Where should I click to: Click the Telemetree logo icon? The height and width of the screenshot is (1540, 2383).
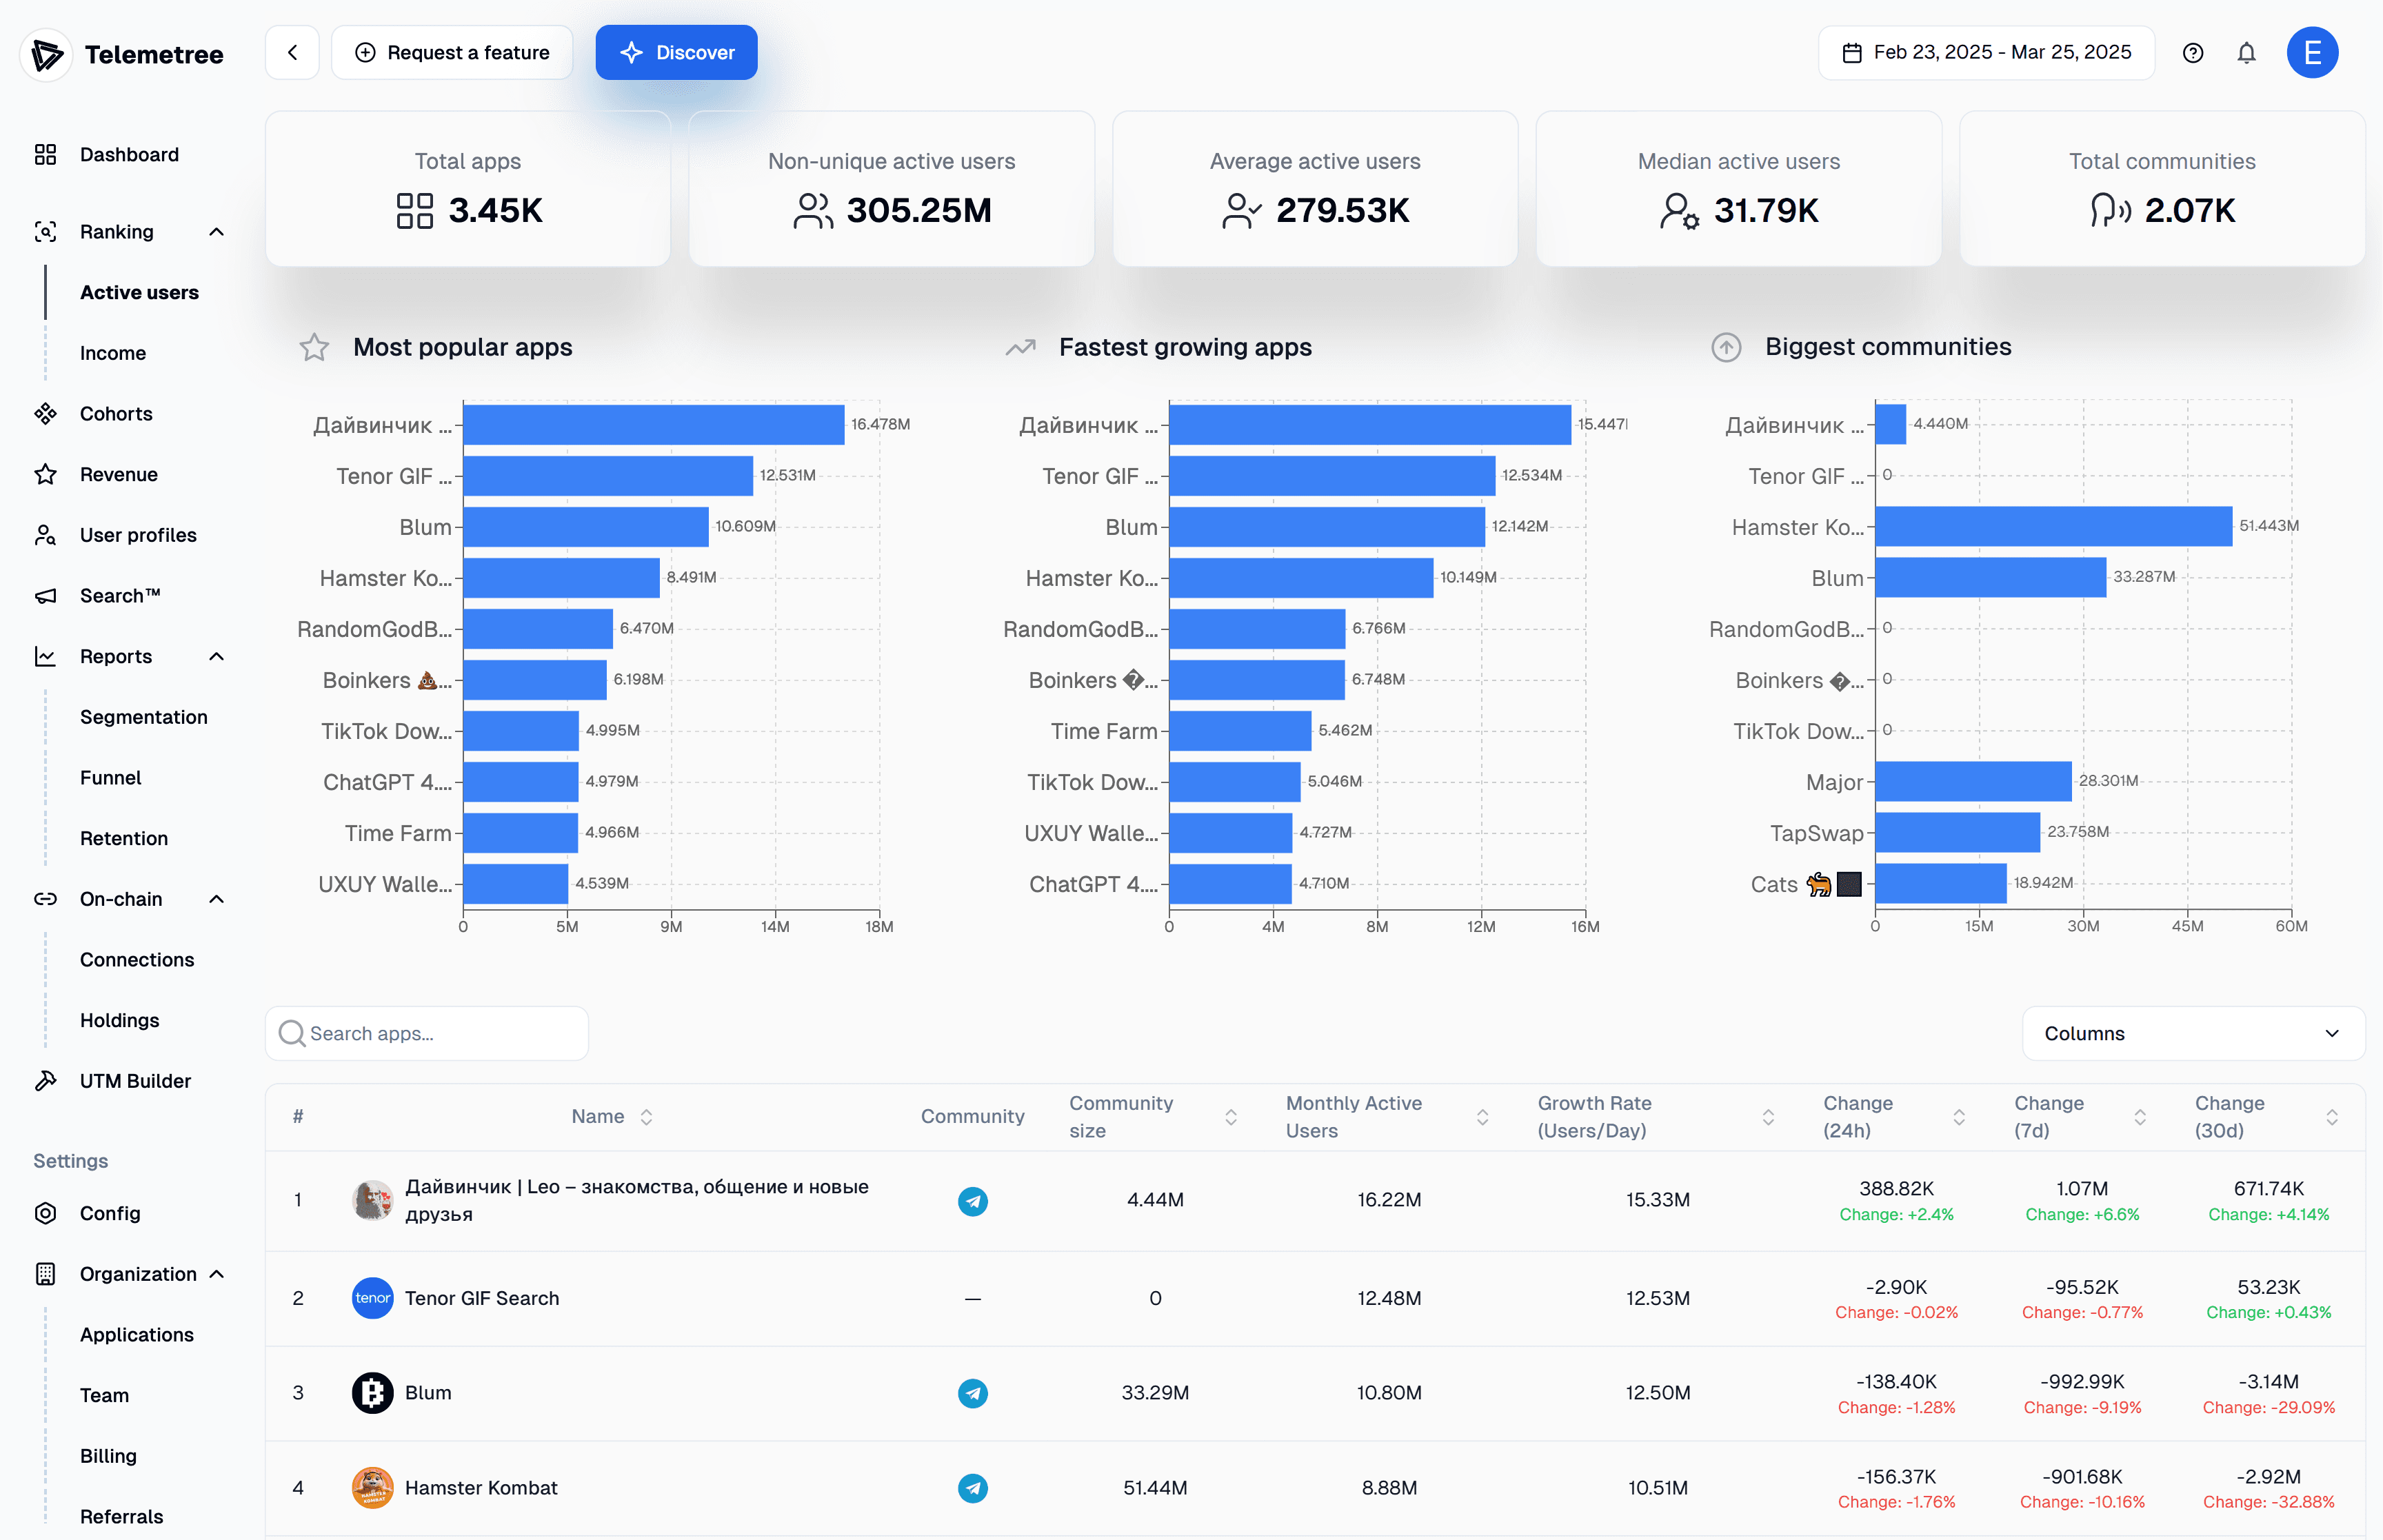click(46, 55)
